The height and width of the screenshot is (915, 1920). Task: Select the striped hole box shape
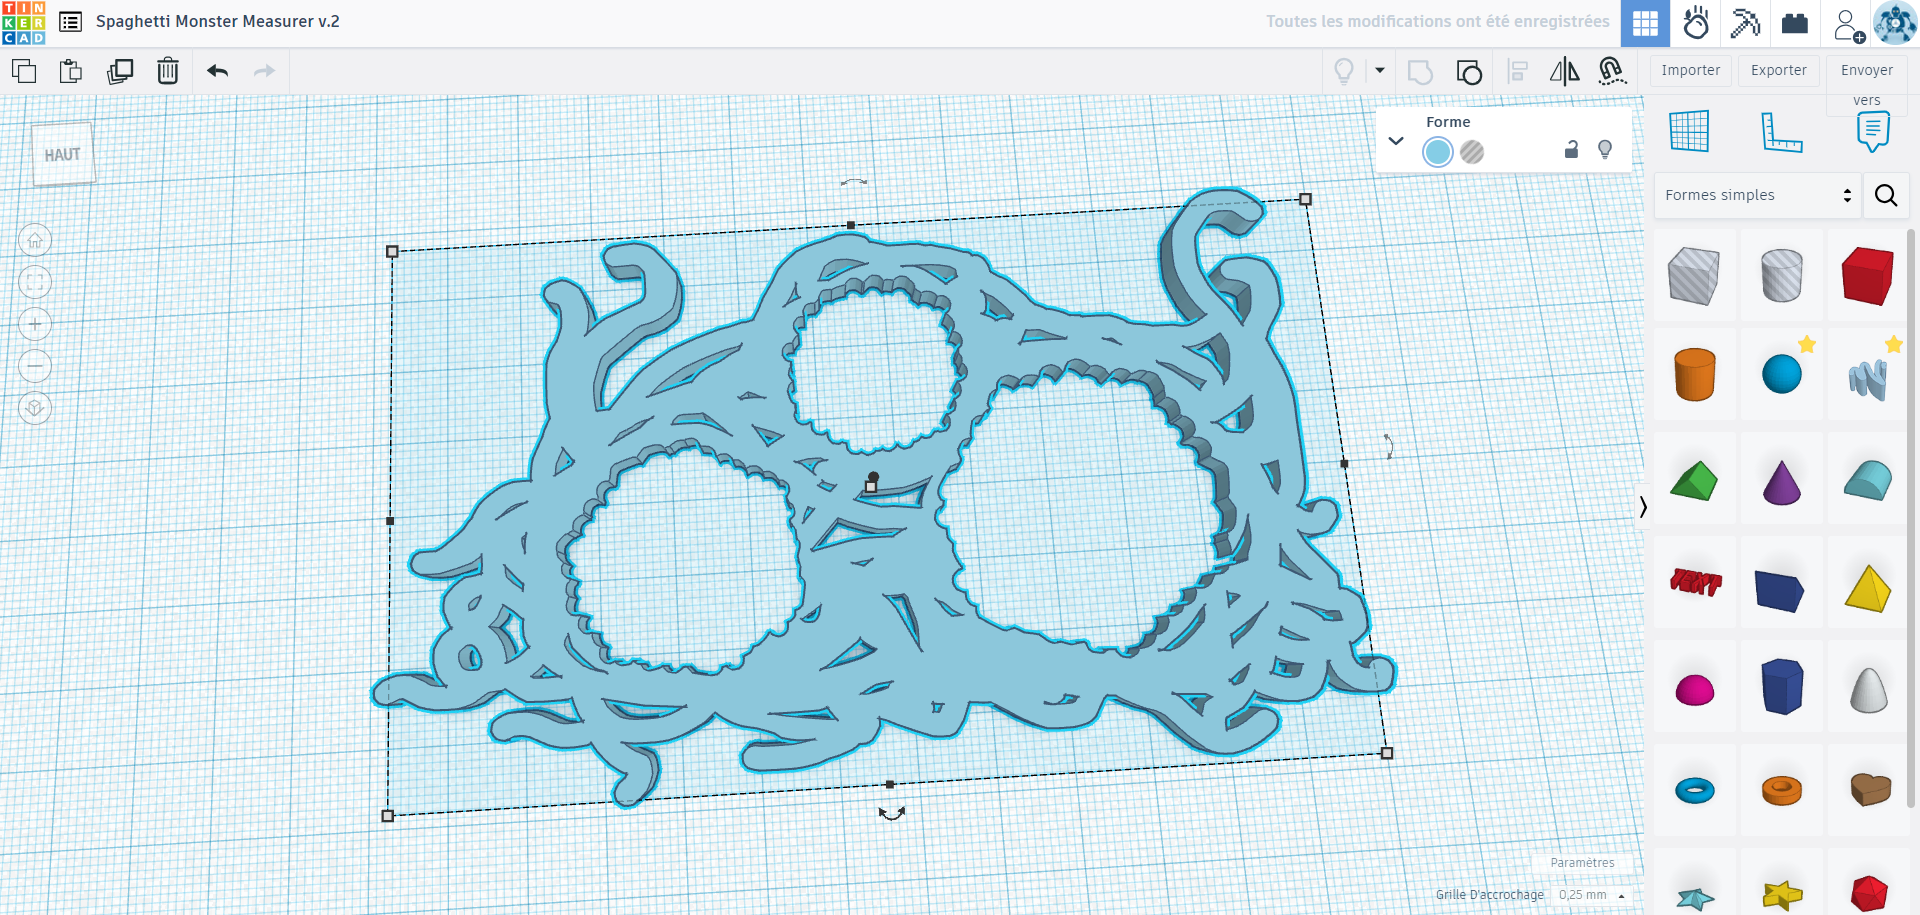pos(1694,275)
